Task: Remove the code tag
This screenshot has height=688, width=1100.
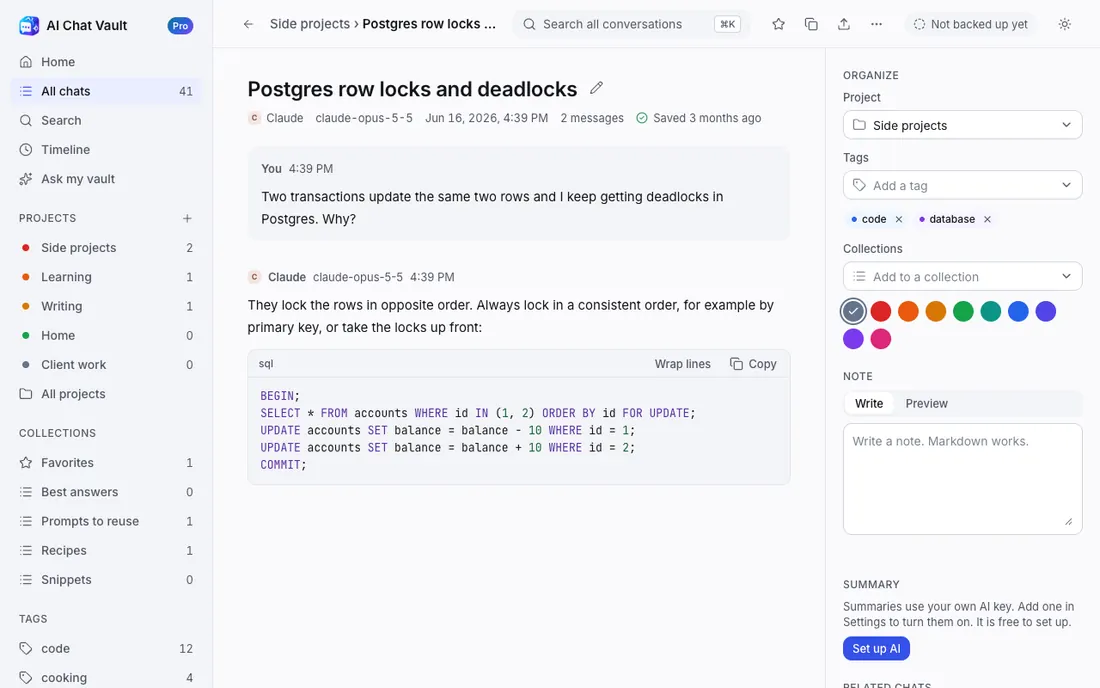Action: [899, 220]
